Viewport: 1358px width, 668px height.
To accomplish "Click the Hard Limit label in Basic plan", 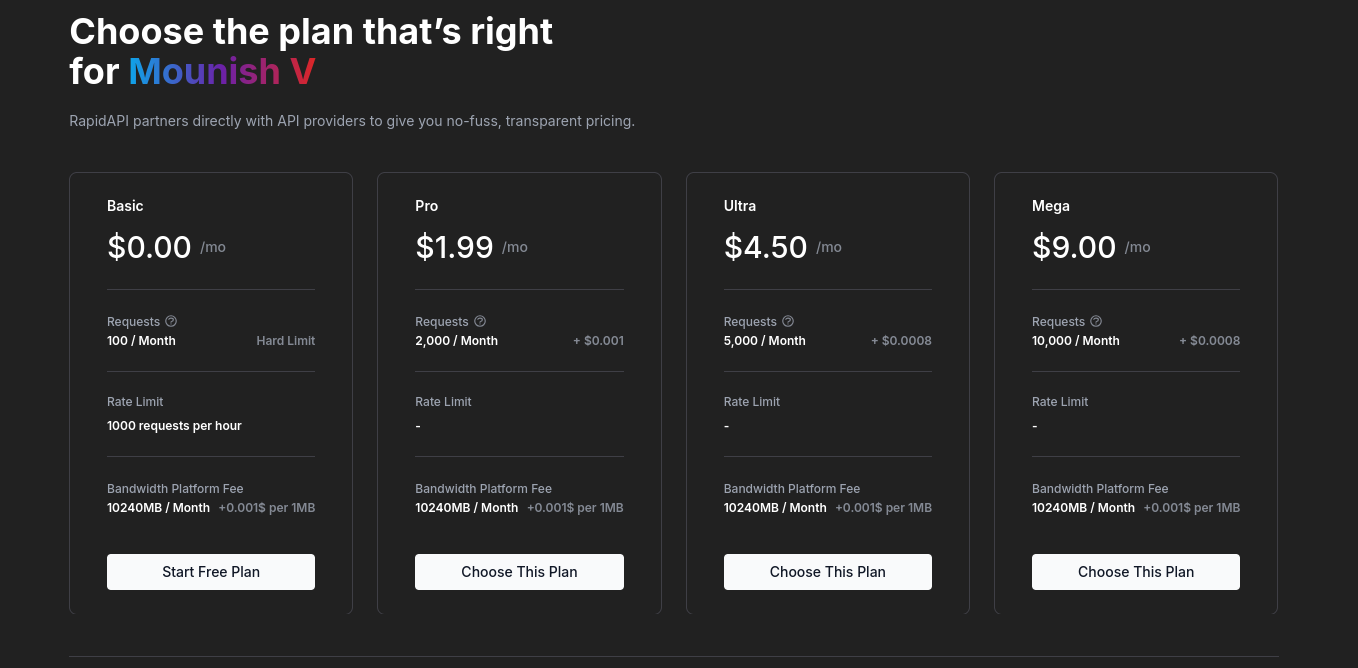I will [285, 341].
